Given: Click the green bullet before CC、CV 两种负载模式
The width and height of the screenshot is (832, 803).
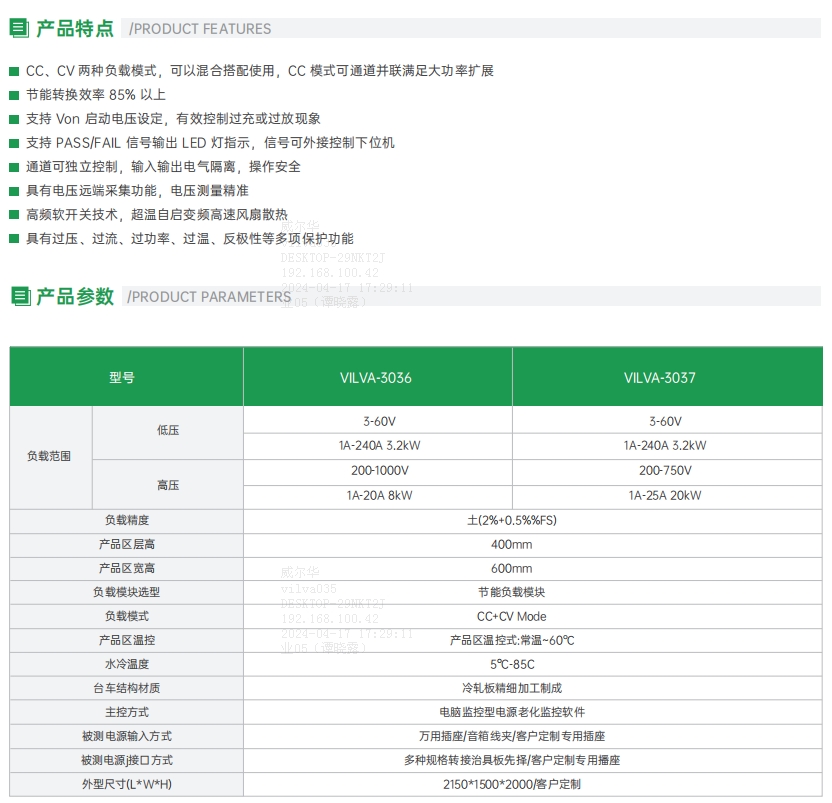Looking at the screenshot, I should [13, 71].
